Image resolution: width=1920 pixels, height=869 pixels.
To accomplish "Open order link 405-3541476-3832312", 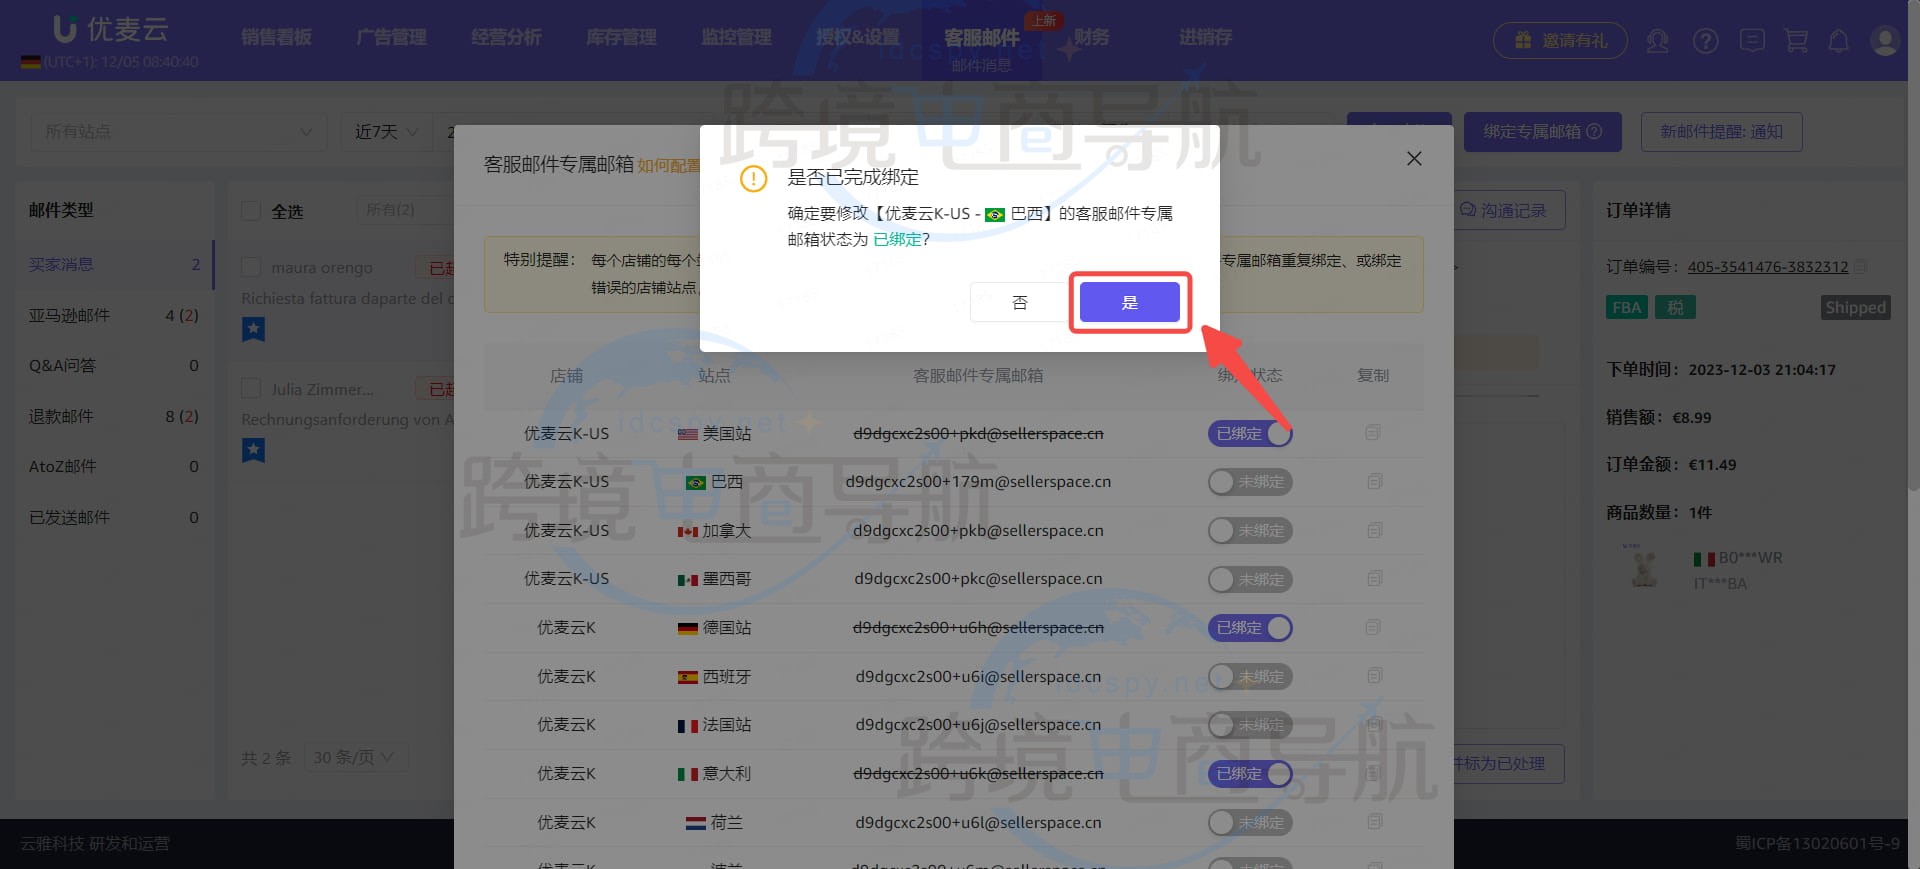I will click(x=1768, y=267).
